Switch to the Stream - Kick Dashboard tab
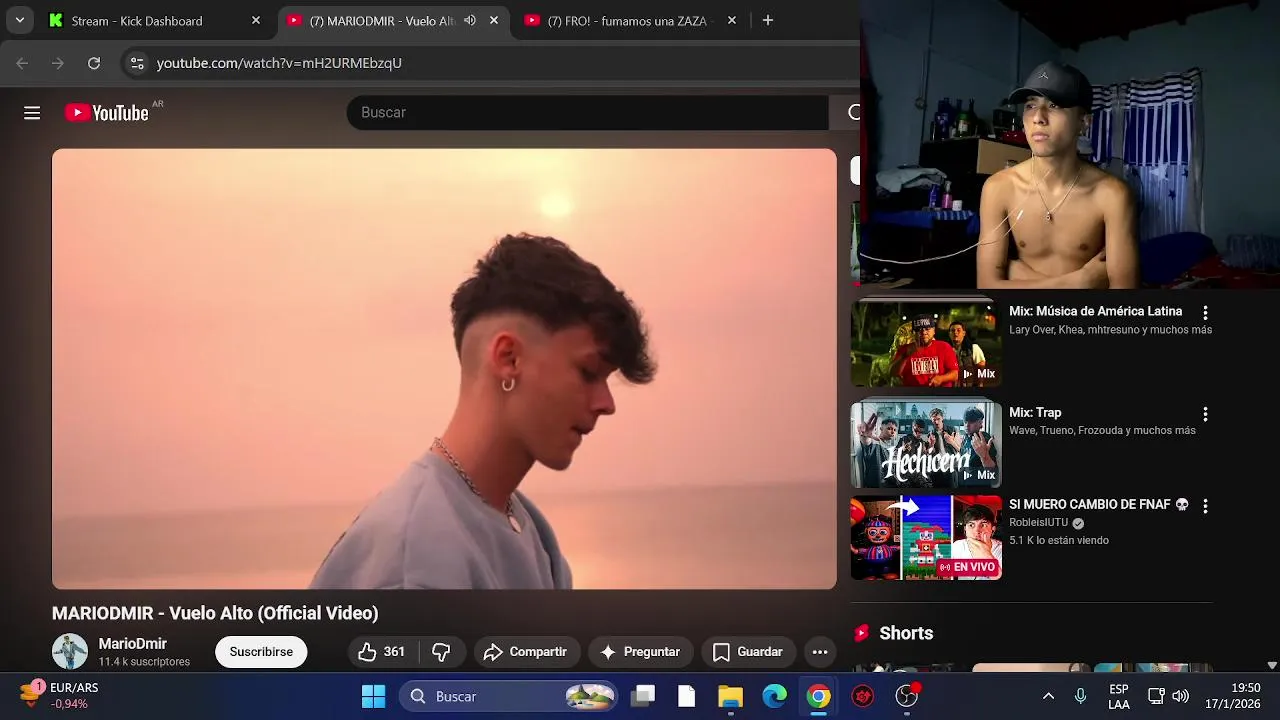Image resolution: width=1280 pixels, height=720 pixels. [137, 20]
